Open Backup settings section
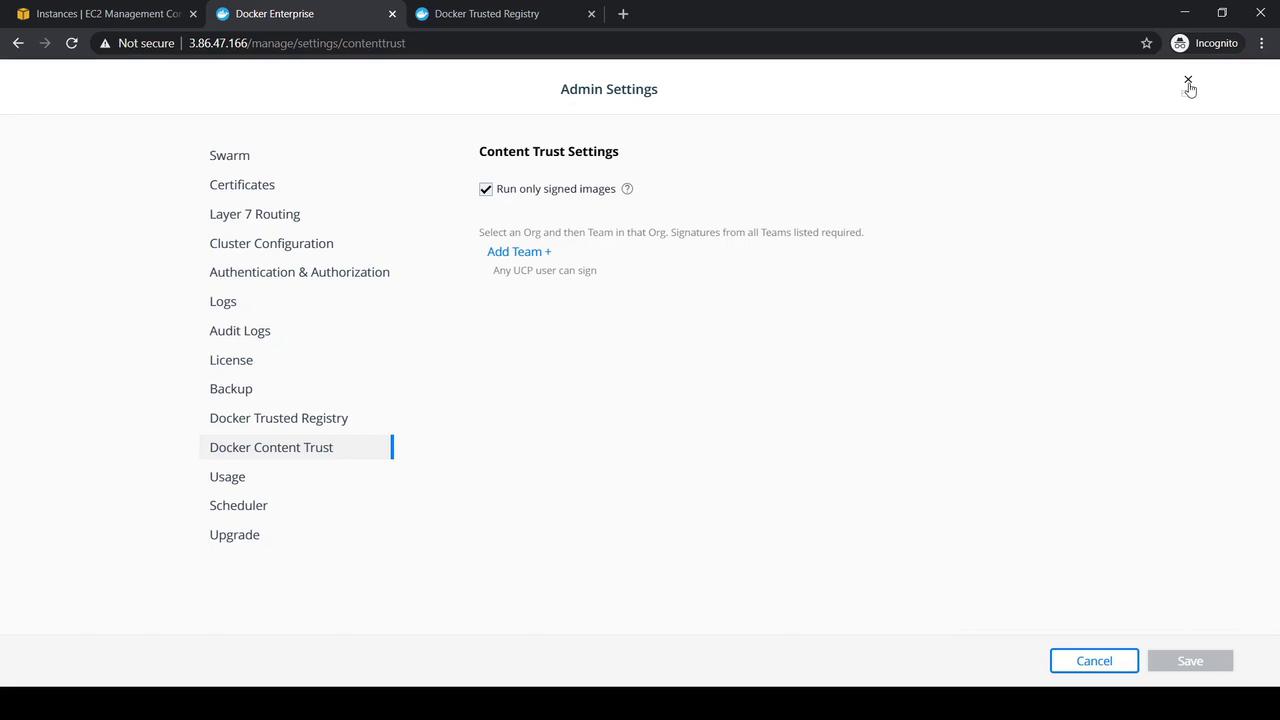 pyautogui.click(x=231, y=389)
